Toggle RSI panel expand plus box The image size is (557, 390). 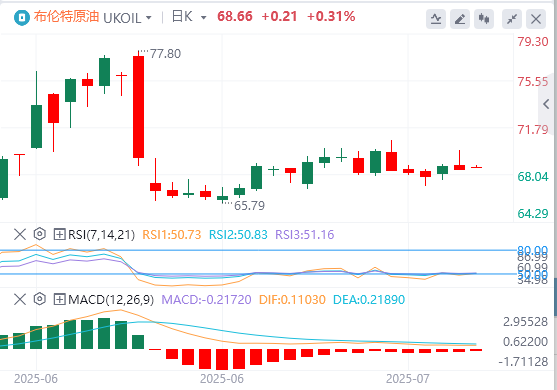(x=59, y=234)
